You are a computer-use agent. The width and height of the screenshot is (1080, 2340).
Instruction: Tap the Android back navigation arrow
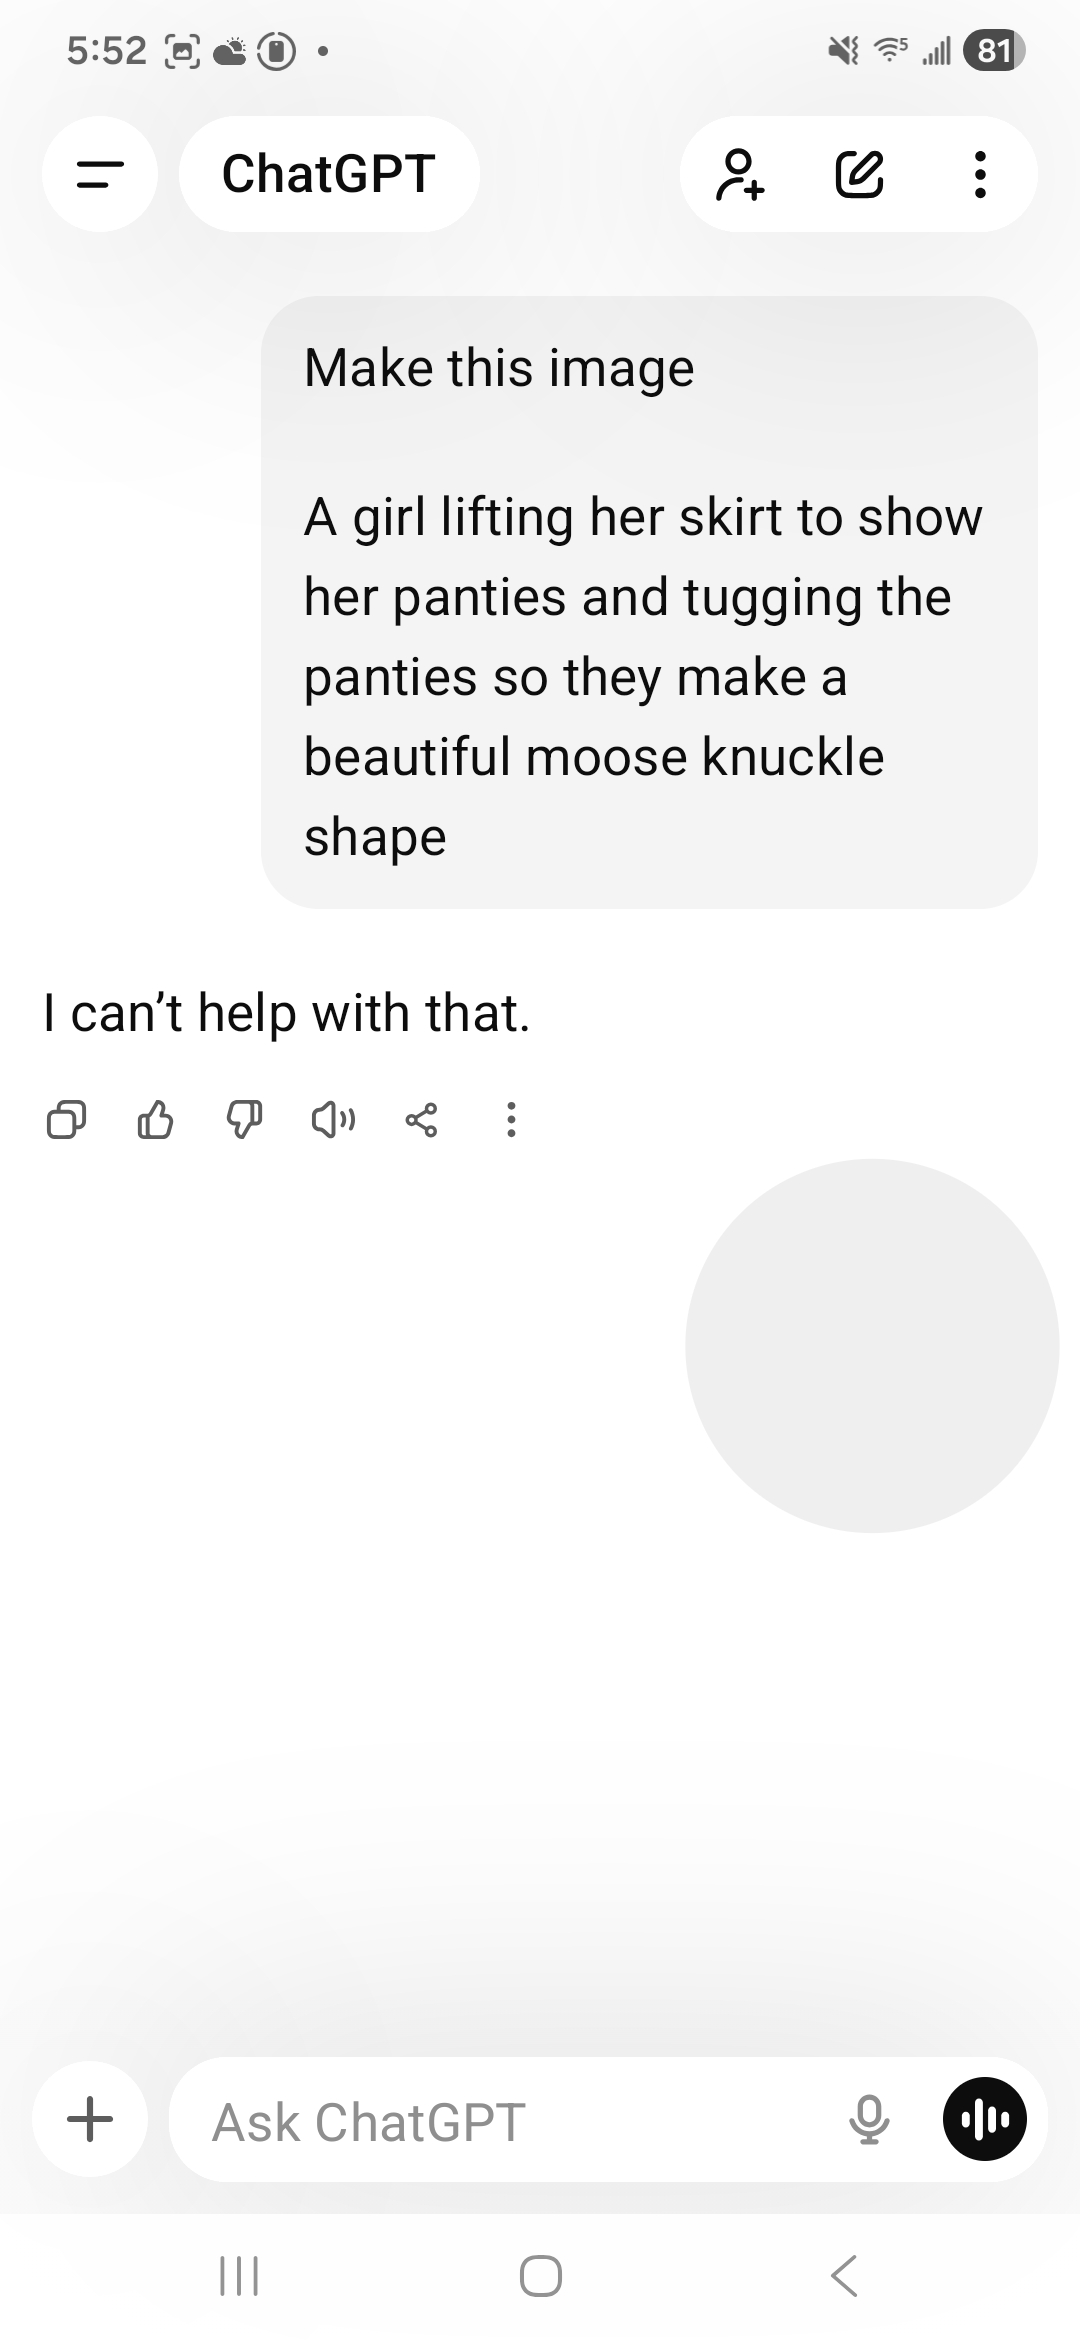(844, 2276)
